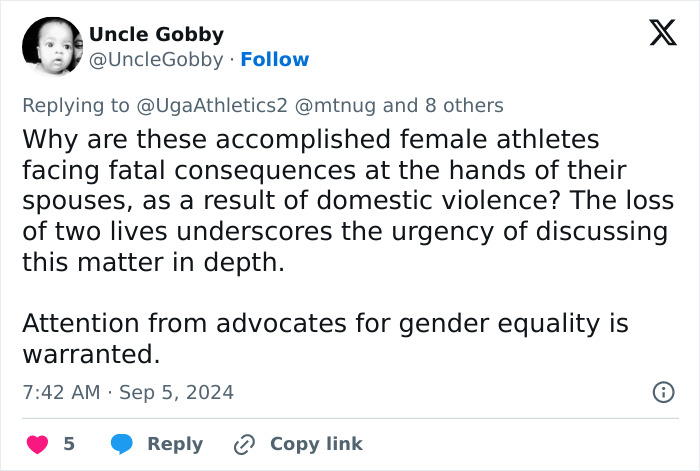Click the blue reply speech bubble icon
This screenshot has width=700, height=471.
122,444
